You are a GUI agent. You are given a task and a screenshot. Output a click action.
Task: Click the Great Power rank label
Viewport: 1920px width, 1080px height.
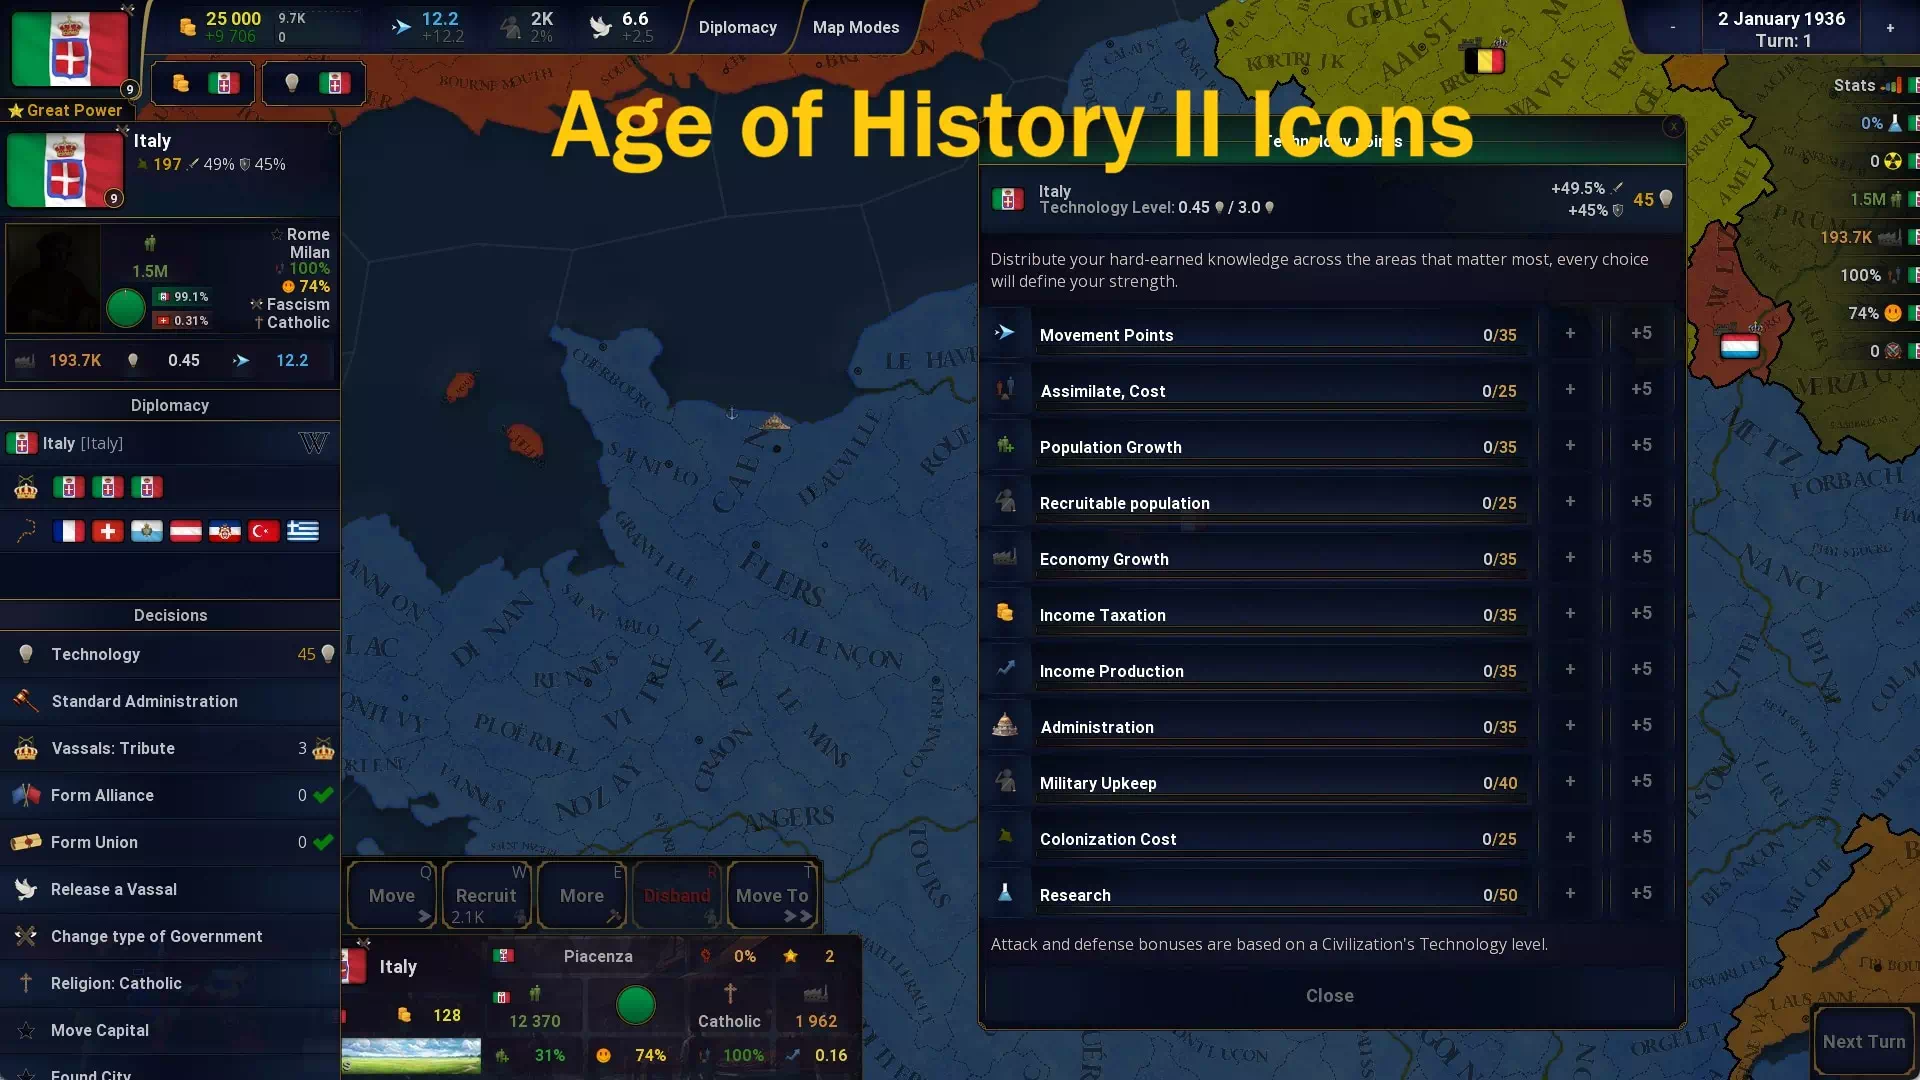[x=66, y=110]
